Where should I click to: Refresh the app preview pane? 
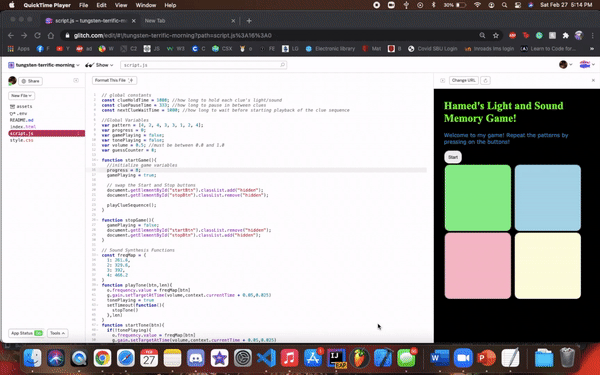[486, 80]
